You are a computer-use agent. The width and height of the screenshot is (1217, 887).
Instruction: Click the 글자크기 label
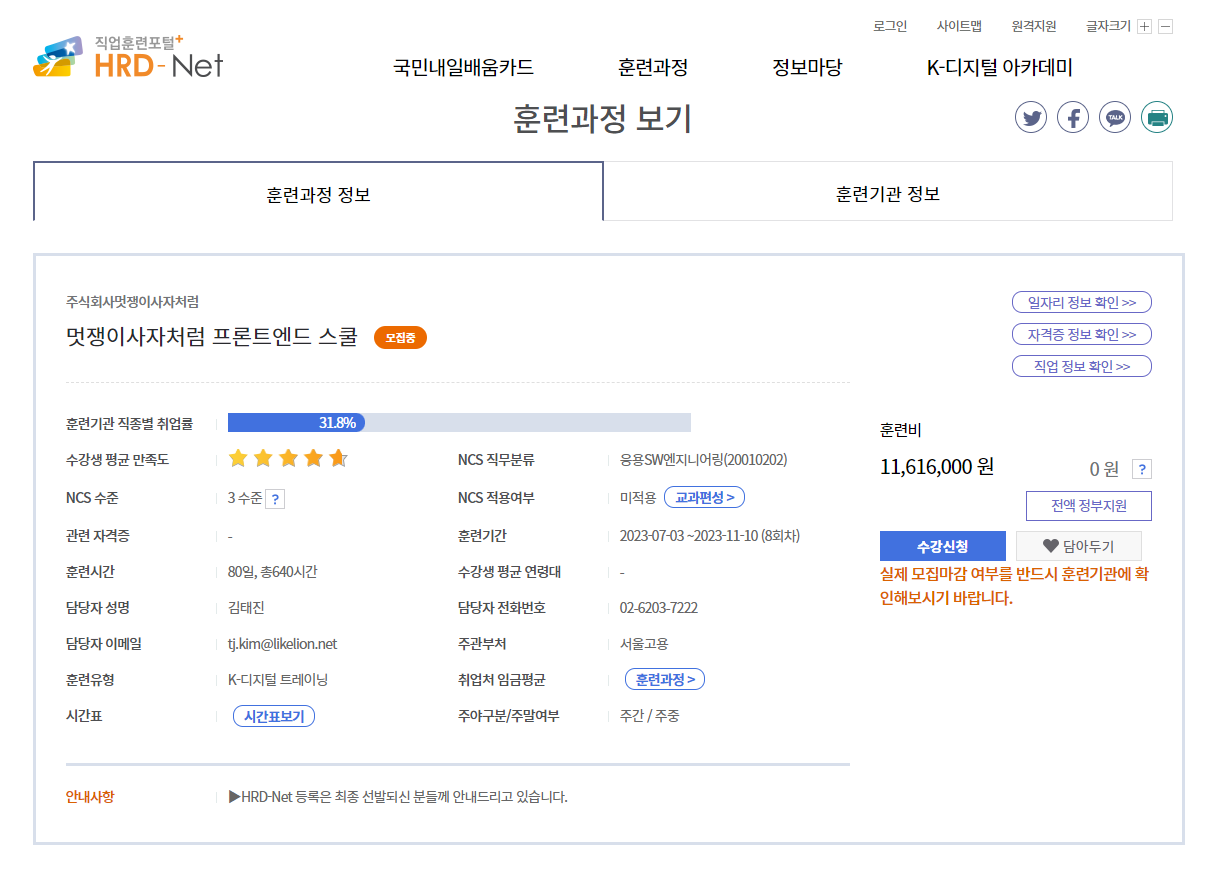pos(1108,26)
